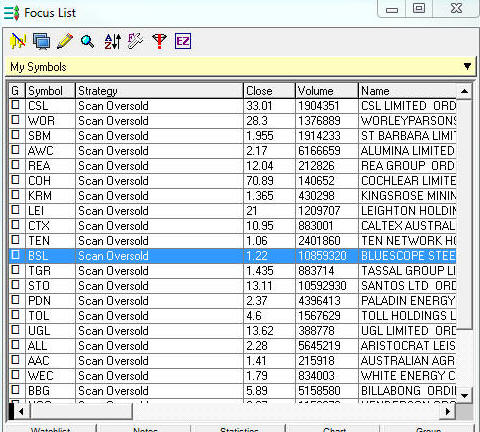The image size is (480, 432).
Task: Switch to the Chart tab
Action: tap(334, 429)
